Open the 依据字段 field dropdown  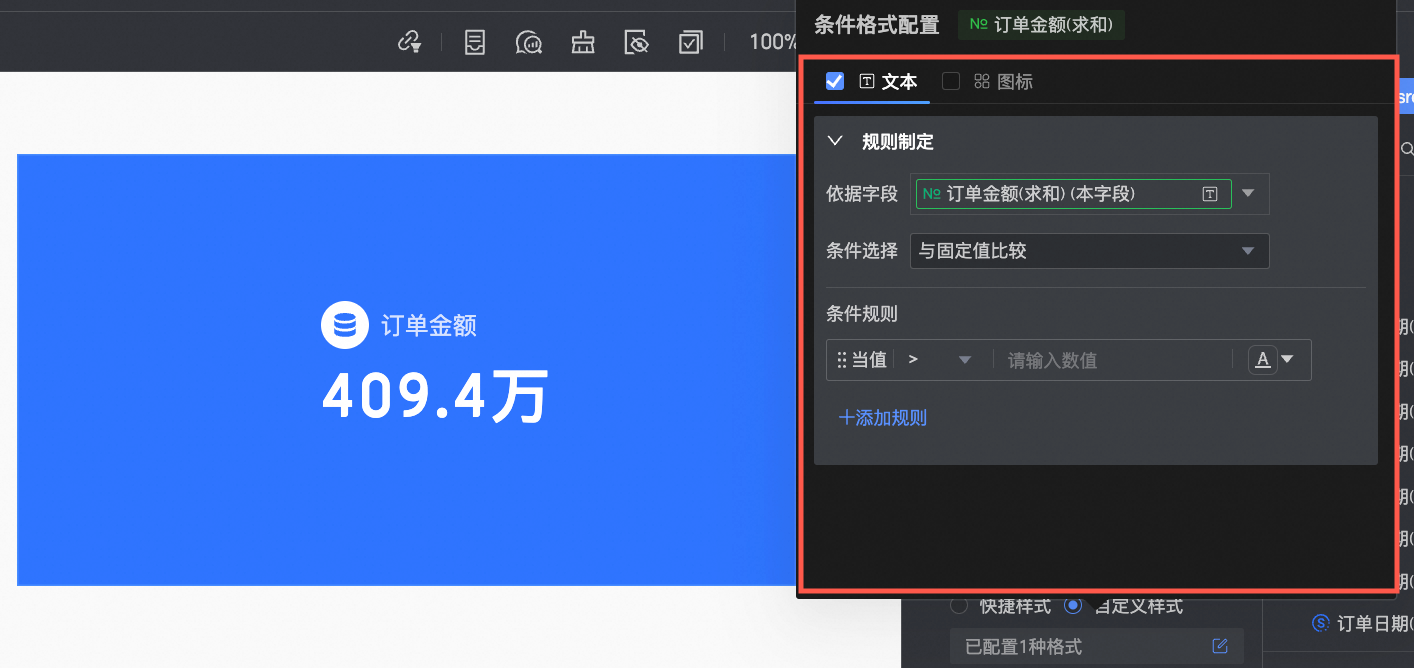[x=1248, y=194]
